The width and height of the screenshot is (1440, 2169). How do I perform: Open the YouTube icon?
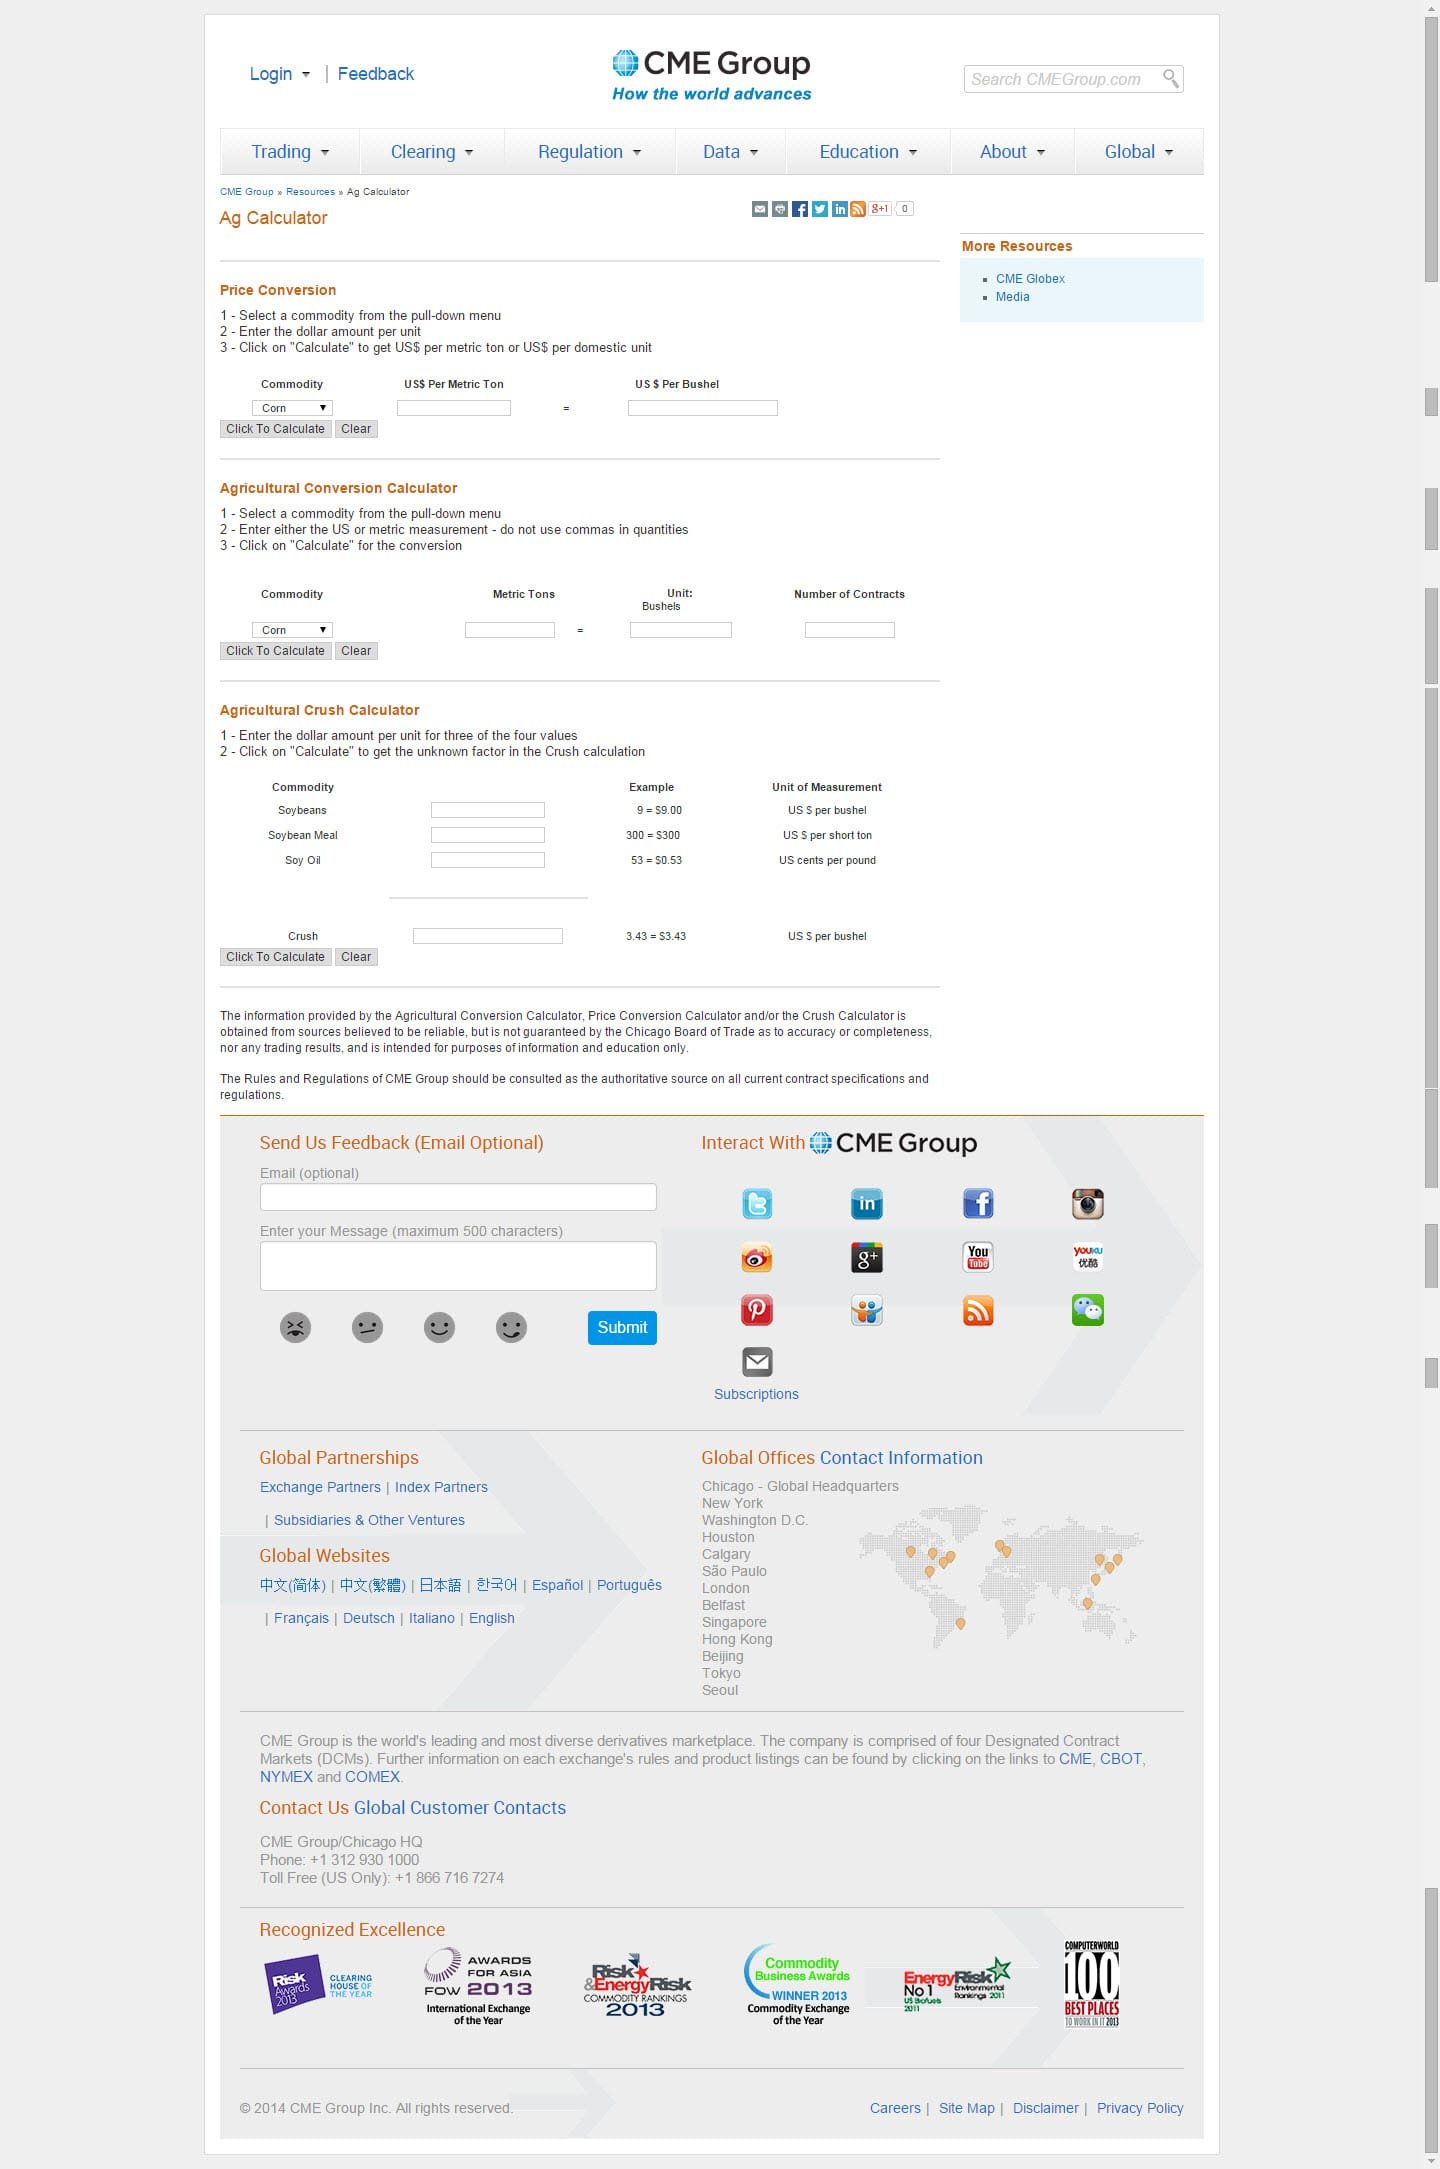tap(978, 1257)
